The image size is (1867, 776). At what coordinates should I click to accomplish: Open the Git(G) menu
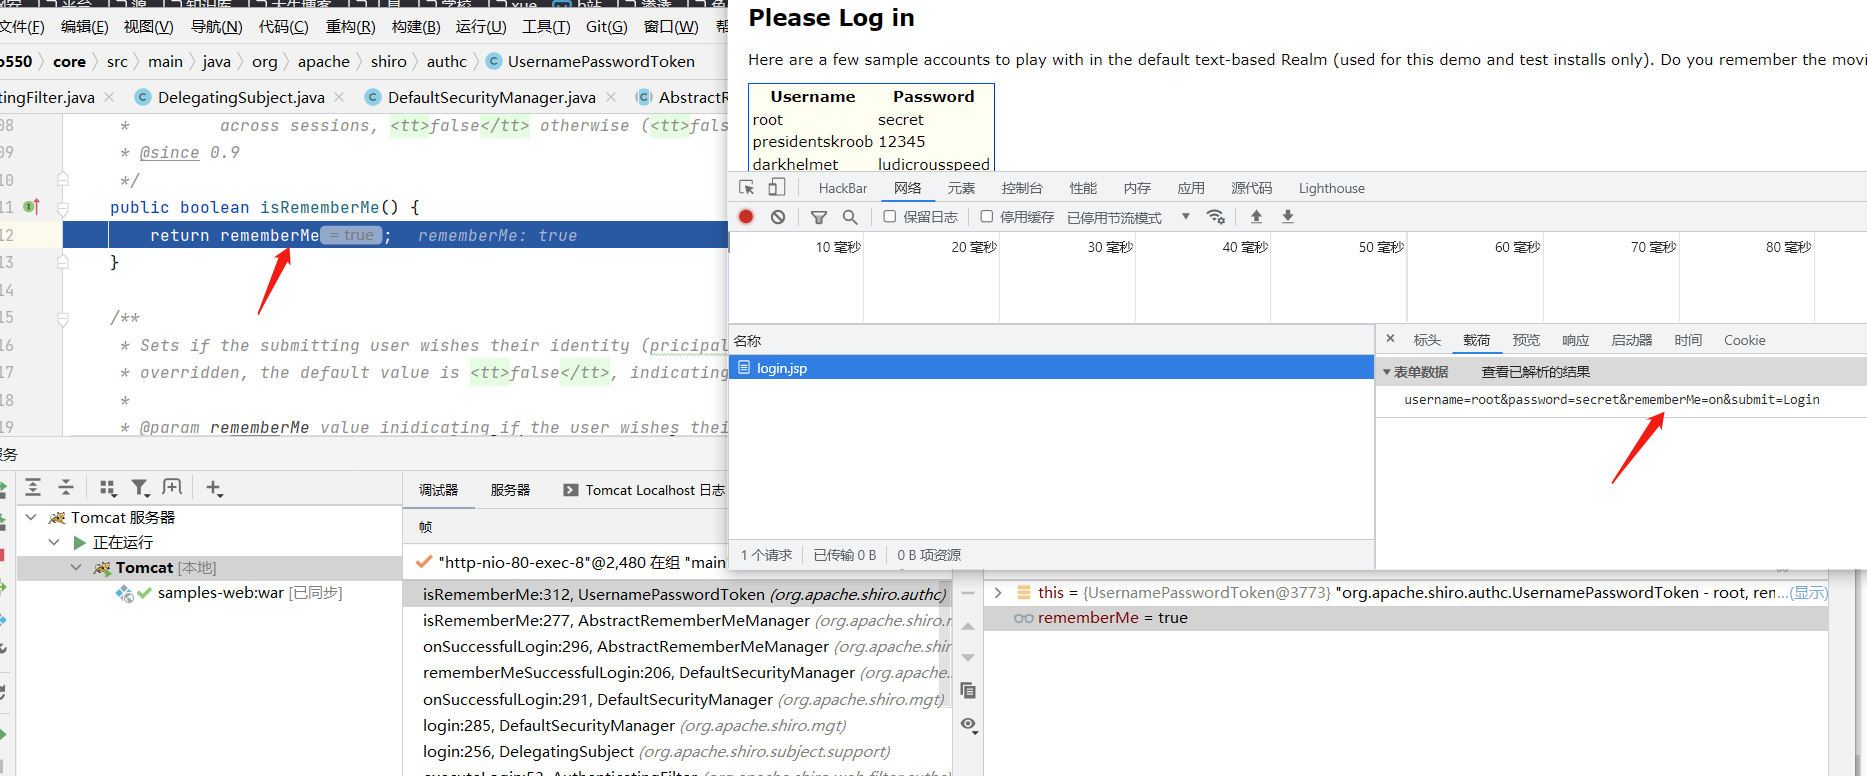click(606, 27)
